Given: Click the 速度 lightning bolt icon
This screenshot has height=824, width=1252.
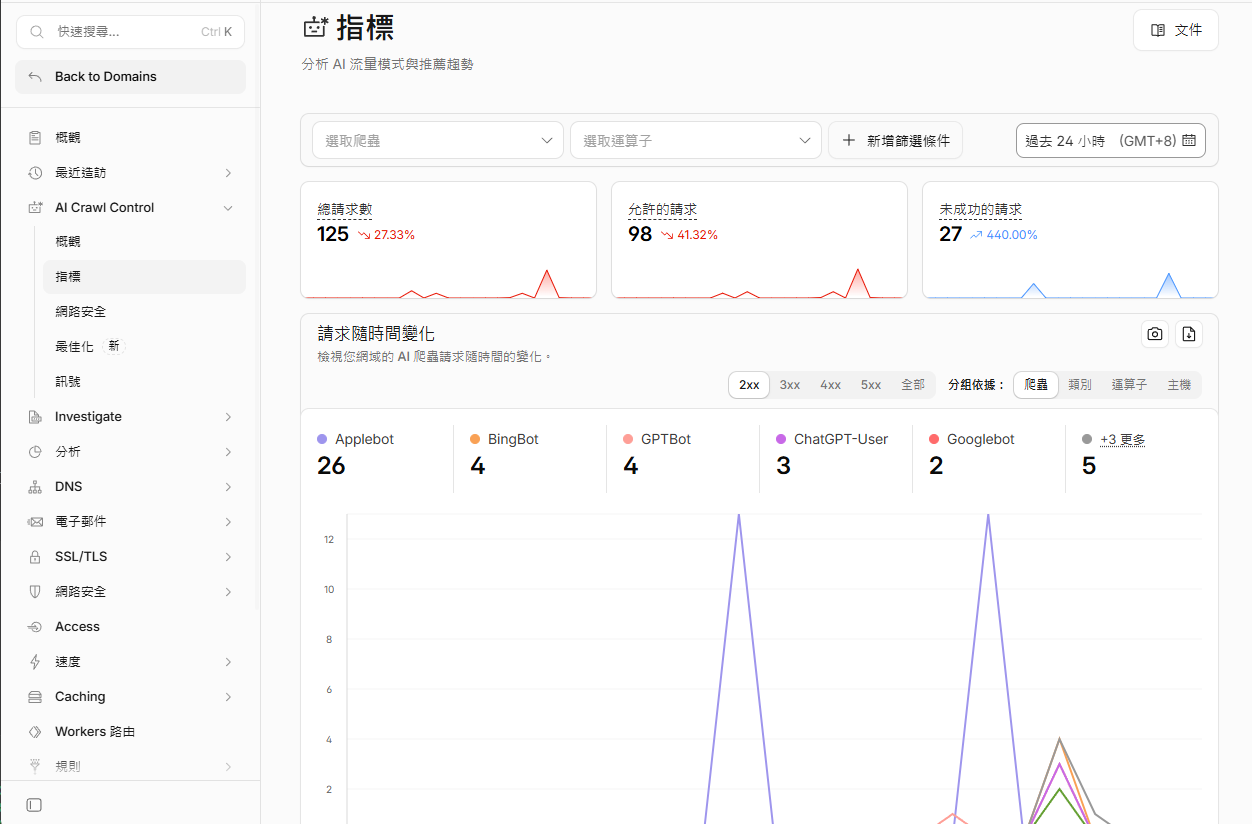Looking at the screenshot, I should (x=35, y=662).
